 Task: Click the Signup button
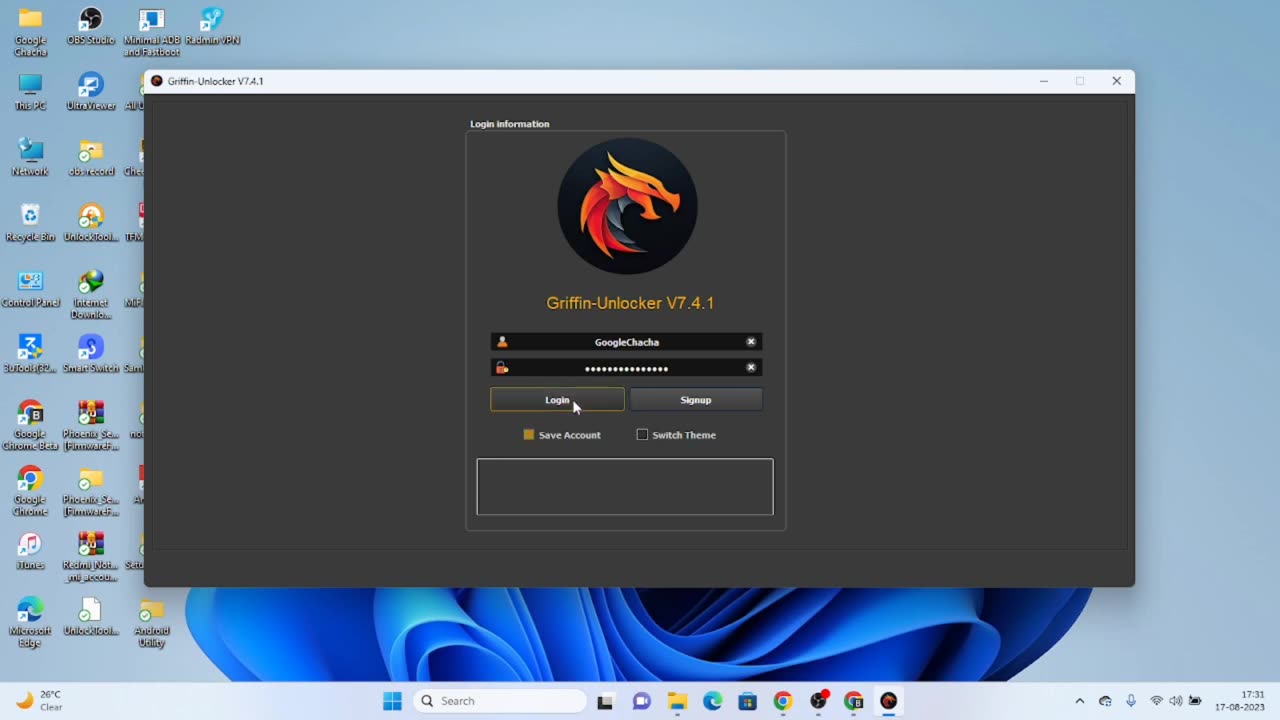tap(696, 400)
